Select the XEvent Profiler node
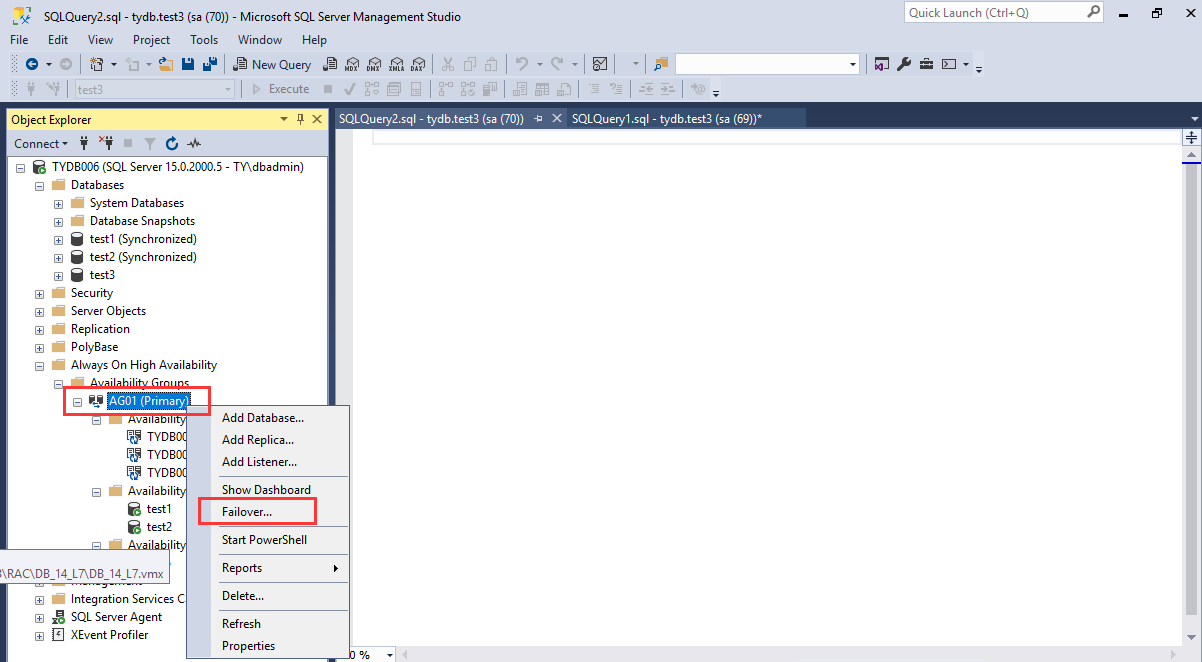 [x=109, y=635]
